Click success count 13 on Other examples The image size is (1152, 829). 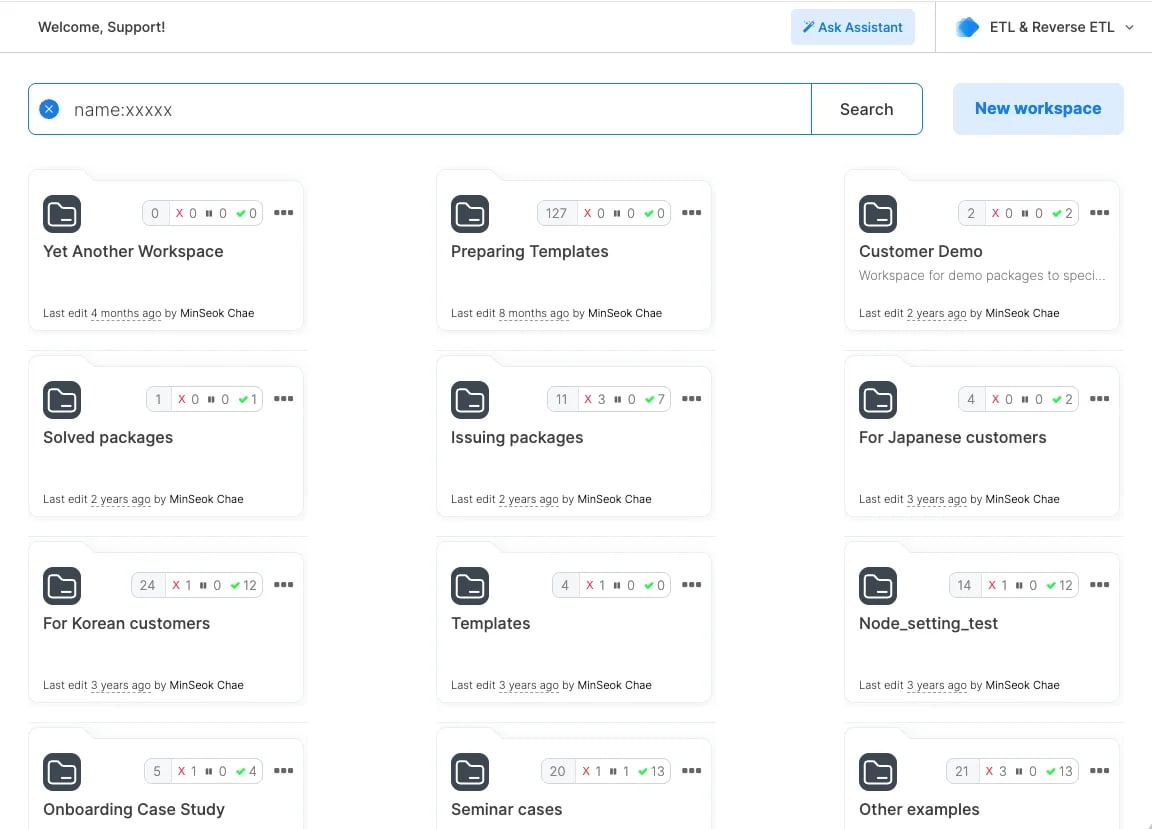coord(1059,771)
